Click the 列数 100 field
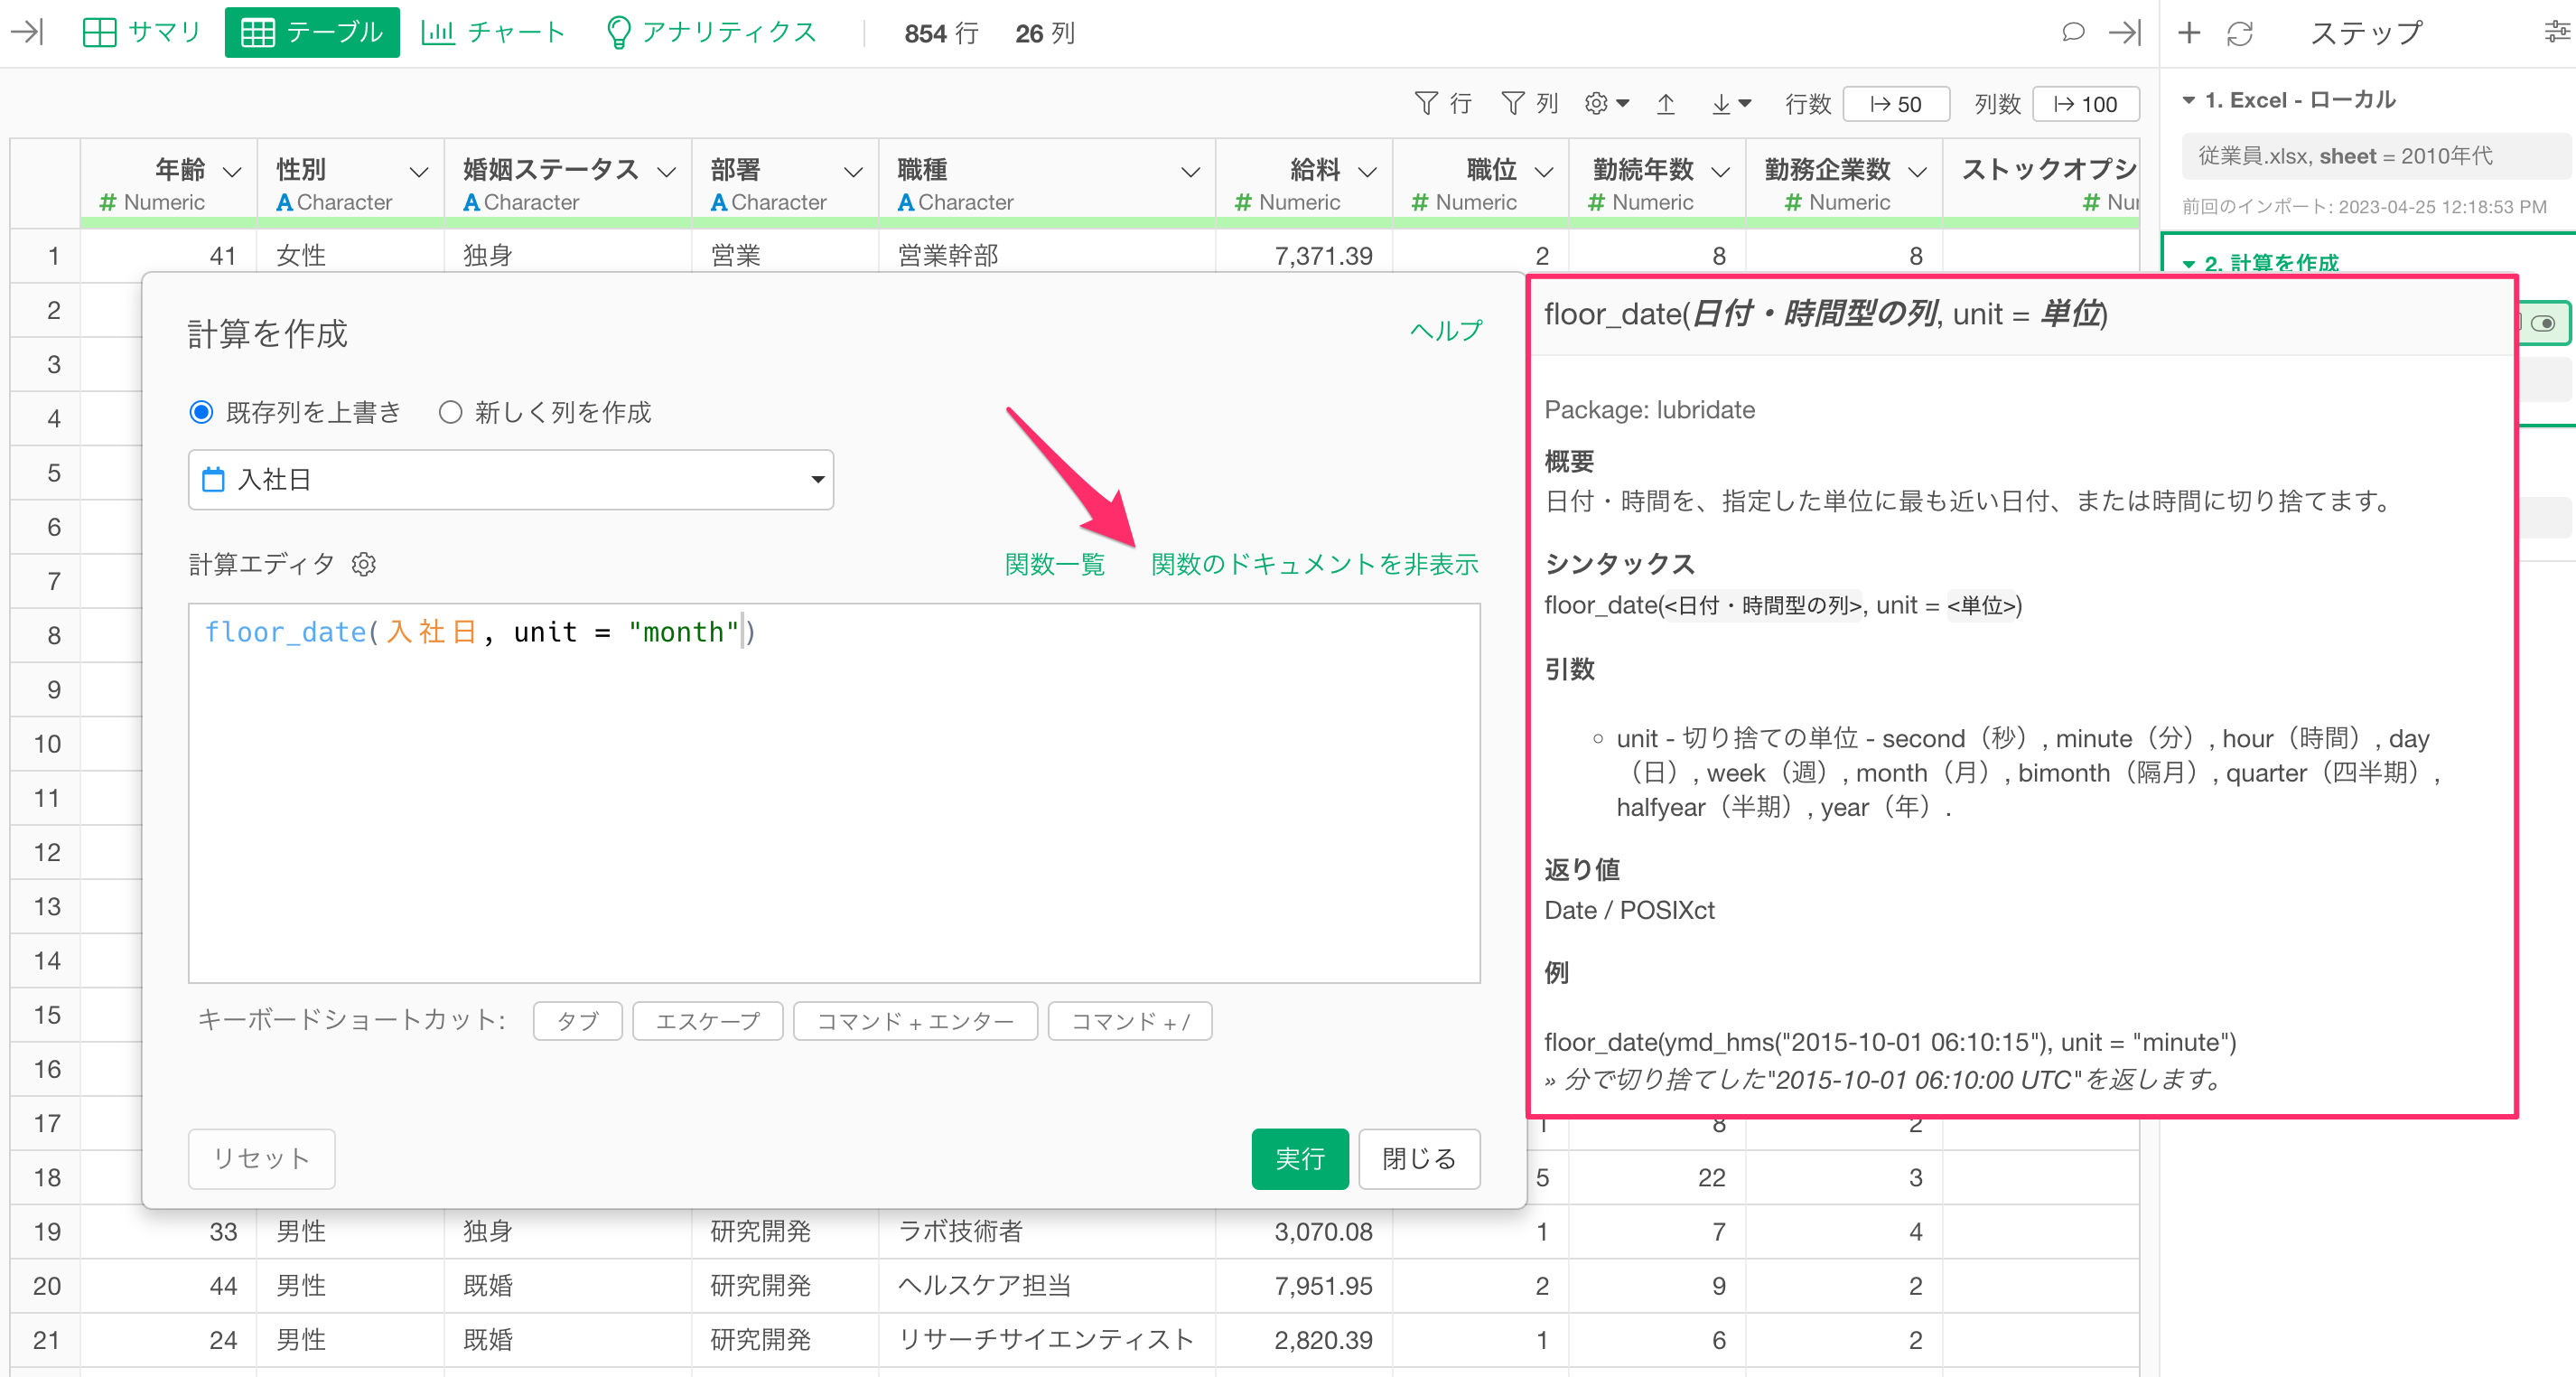This screenshot has width=2576, height=1377. [2086, 104]
